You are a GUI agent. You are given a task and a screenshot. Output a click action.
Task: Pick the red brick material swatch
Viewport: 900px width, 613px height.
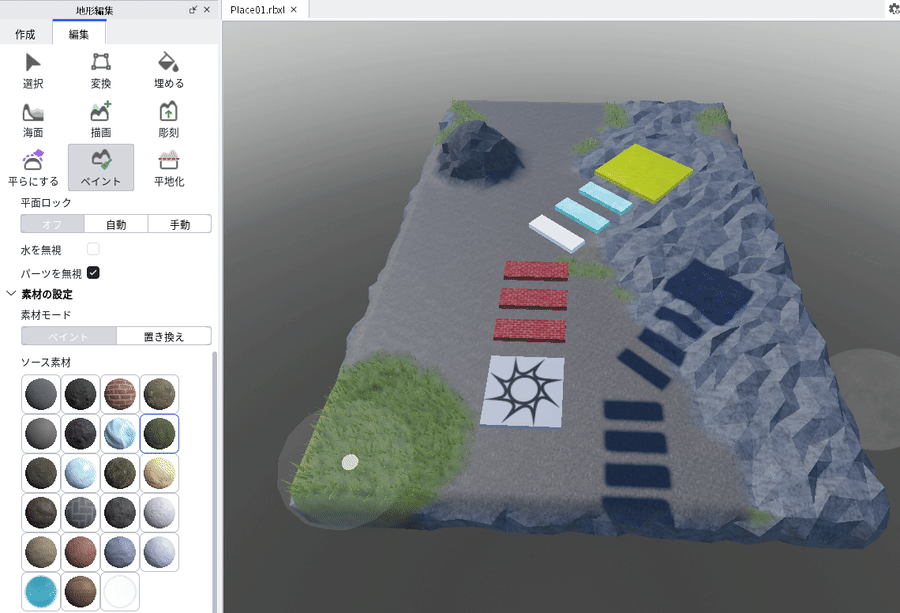tap(120, 394)
